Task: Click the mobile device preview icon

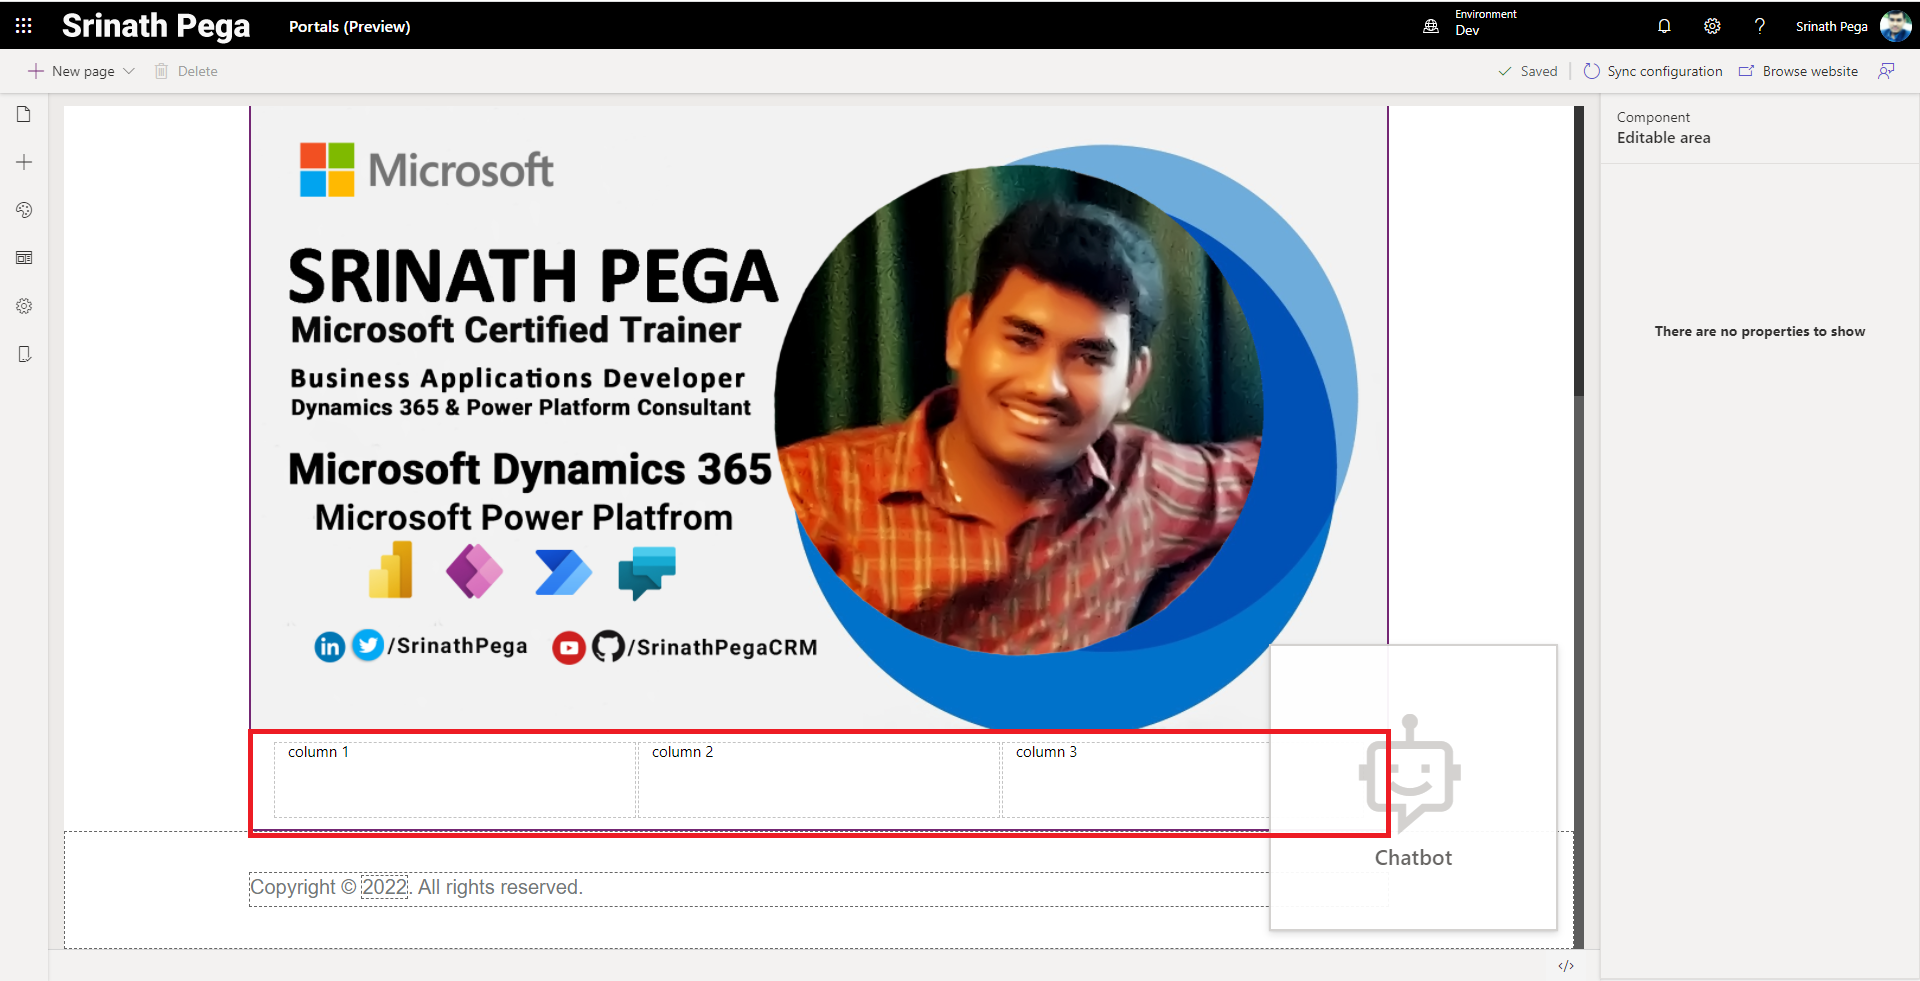Action: (24, 354)
